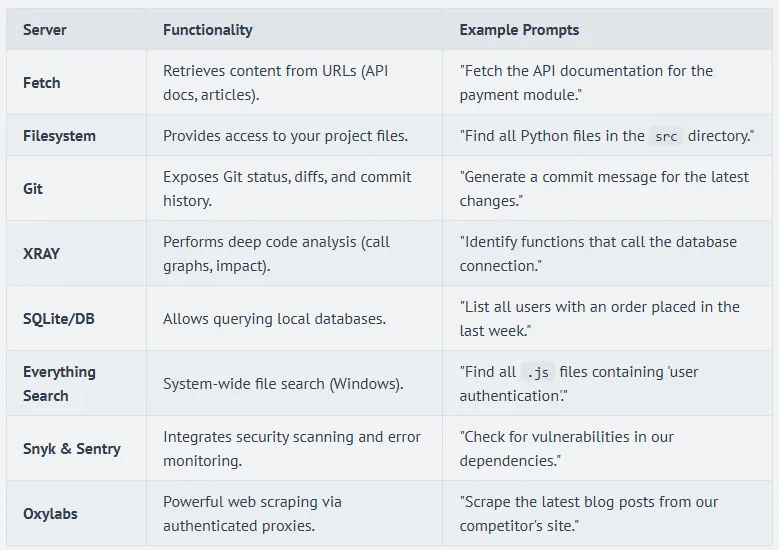Click the Server column header
779x550 pixels.
click(x=45, y=30)
